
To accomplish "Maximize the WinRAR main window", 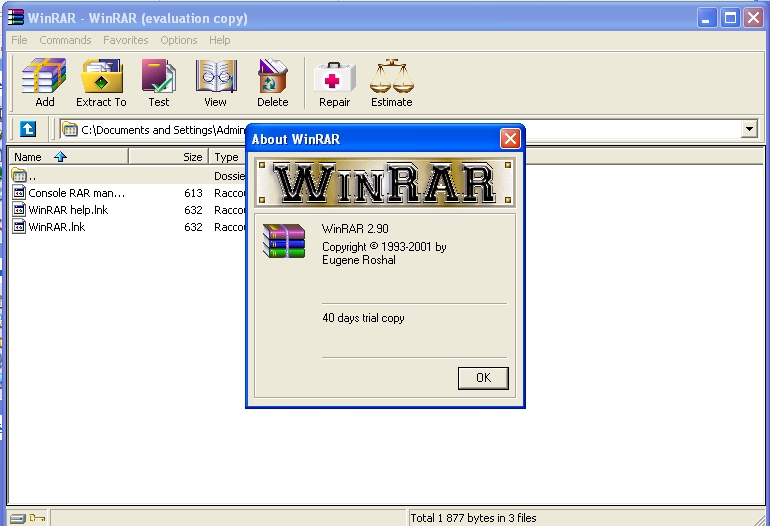I will coord(730,18).
